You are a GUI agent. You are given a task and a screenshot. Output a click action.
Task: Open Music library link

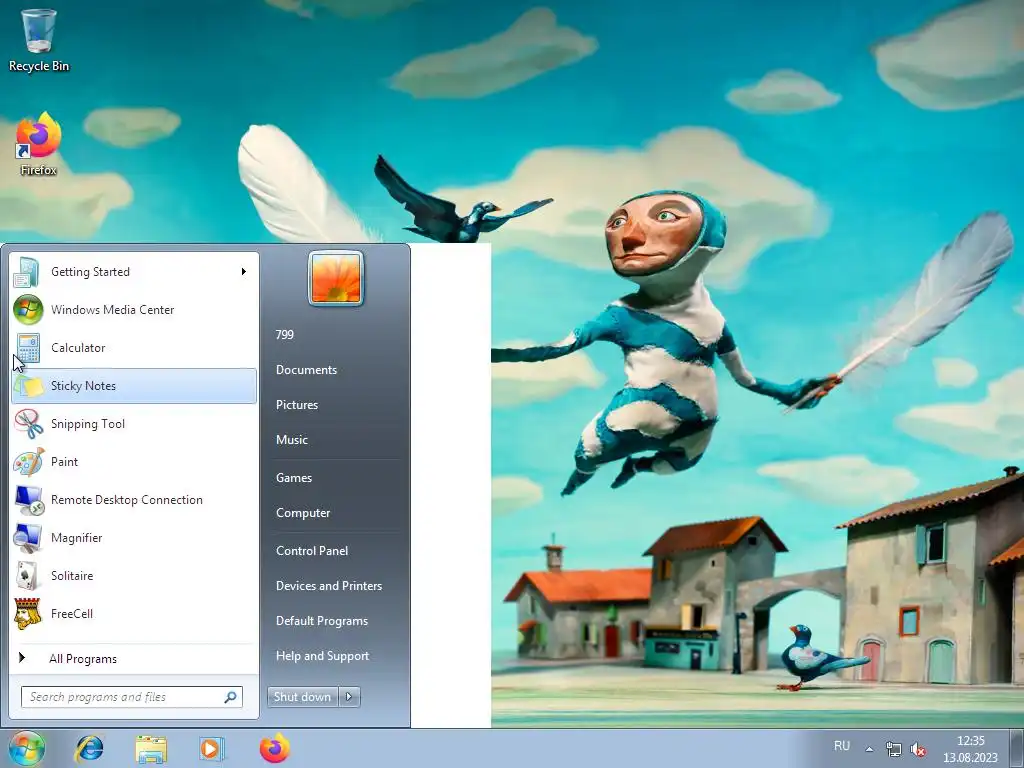(291, 440)
